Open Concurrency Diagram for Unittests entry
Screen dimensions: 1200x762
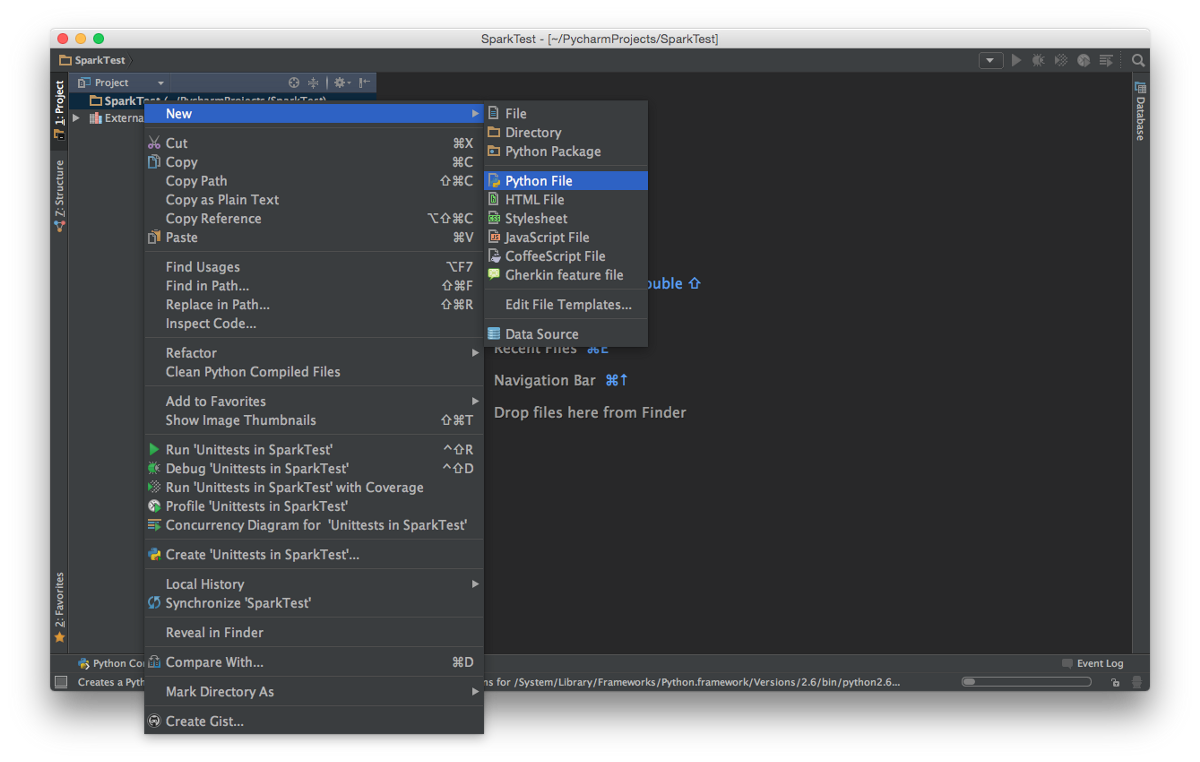314,525
